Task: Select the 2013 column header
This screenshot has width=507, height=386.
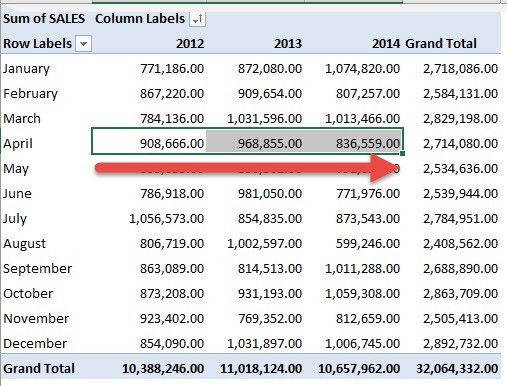Action: coord(288,44)
